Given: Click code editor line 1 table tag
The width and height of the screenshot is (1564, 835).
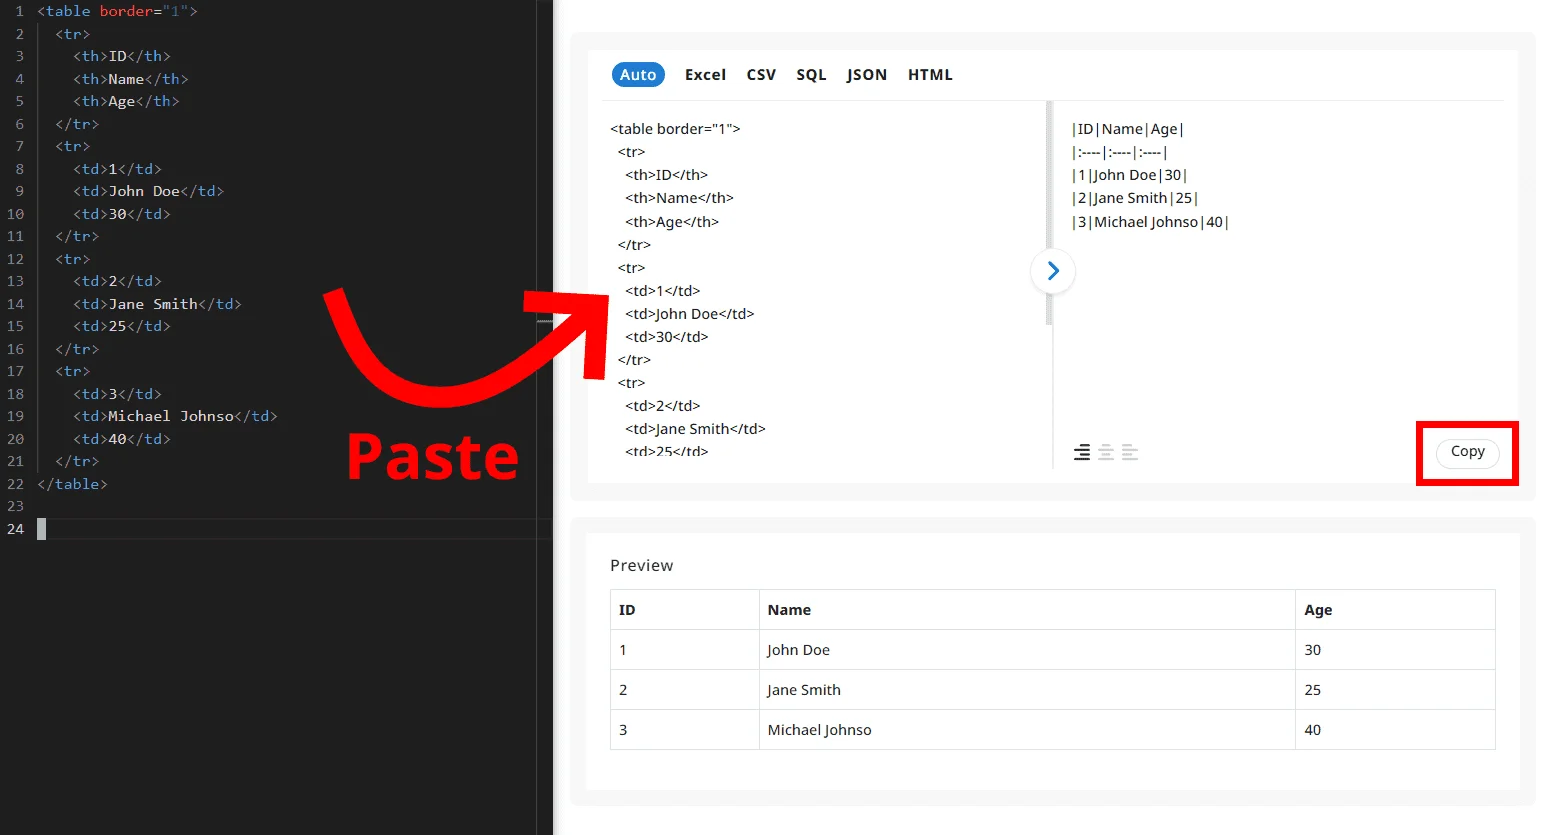Looking at the screenshot, I should pos(117,11).
